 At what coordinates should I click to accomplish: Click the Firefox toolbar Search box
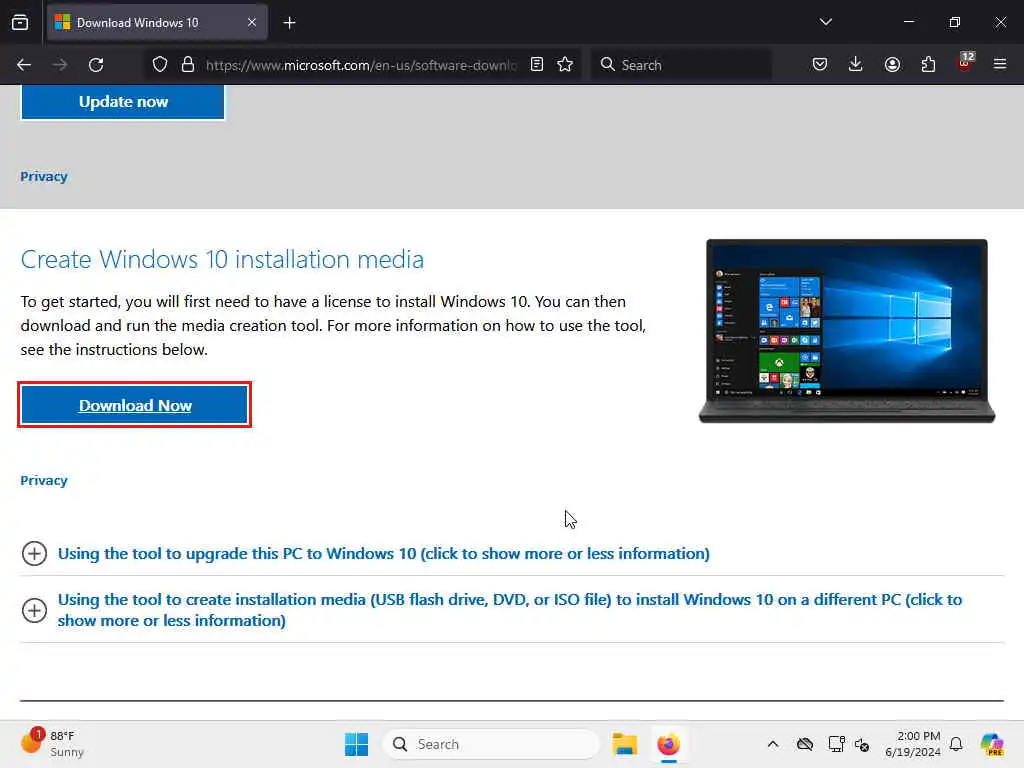(x=681, y=65)
